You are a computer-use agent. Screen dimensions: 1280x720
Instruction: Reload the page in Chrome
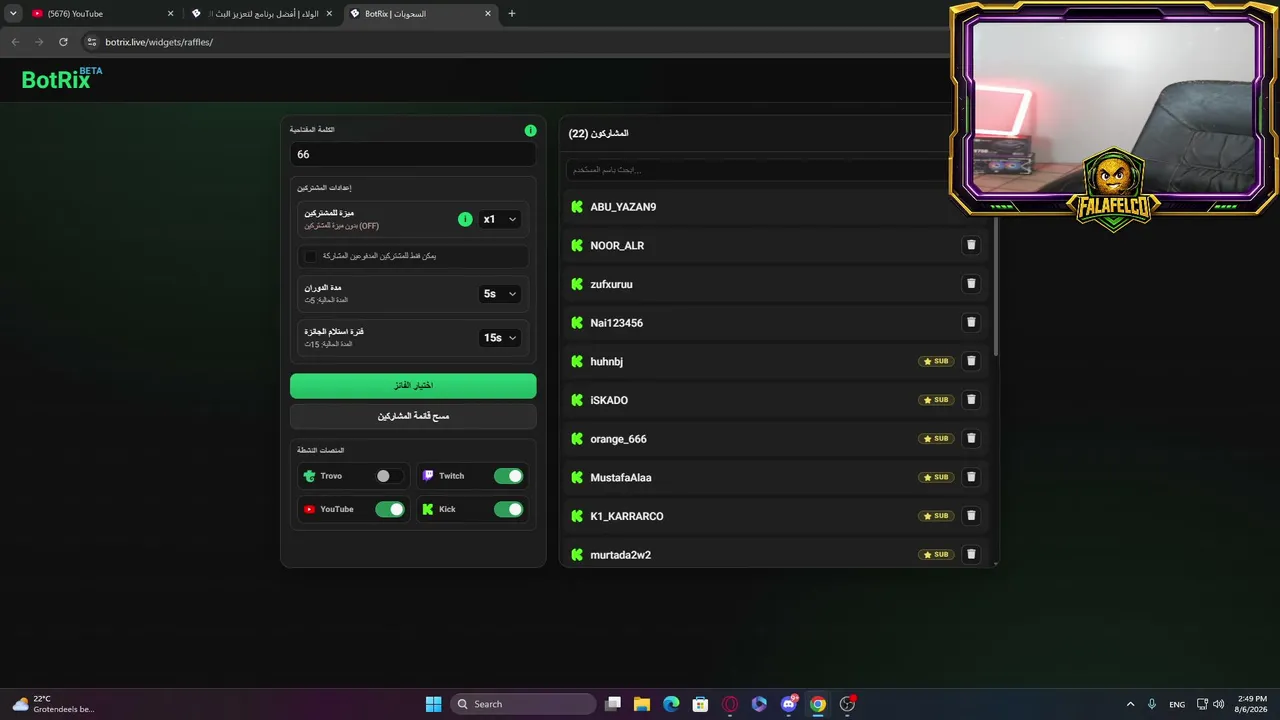coord(63,42)
